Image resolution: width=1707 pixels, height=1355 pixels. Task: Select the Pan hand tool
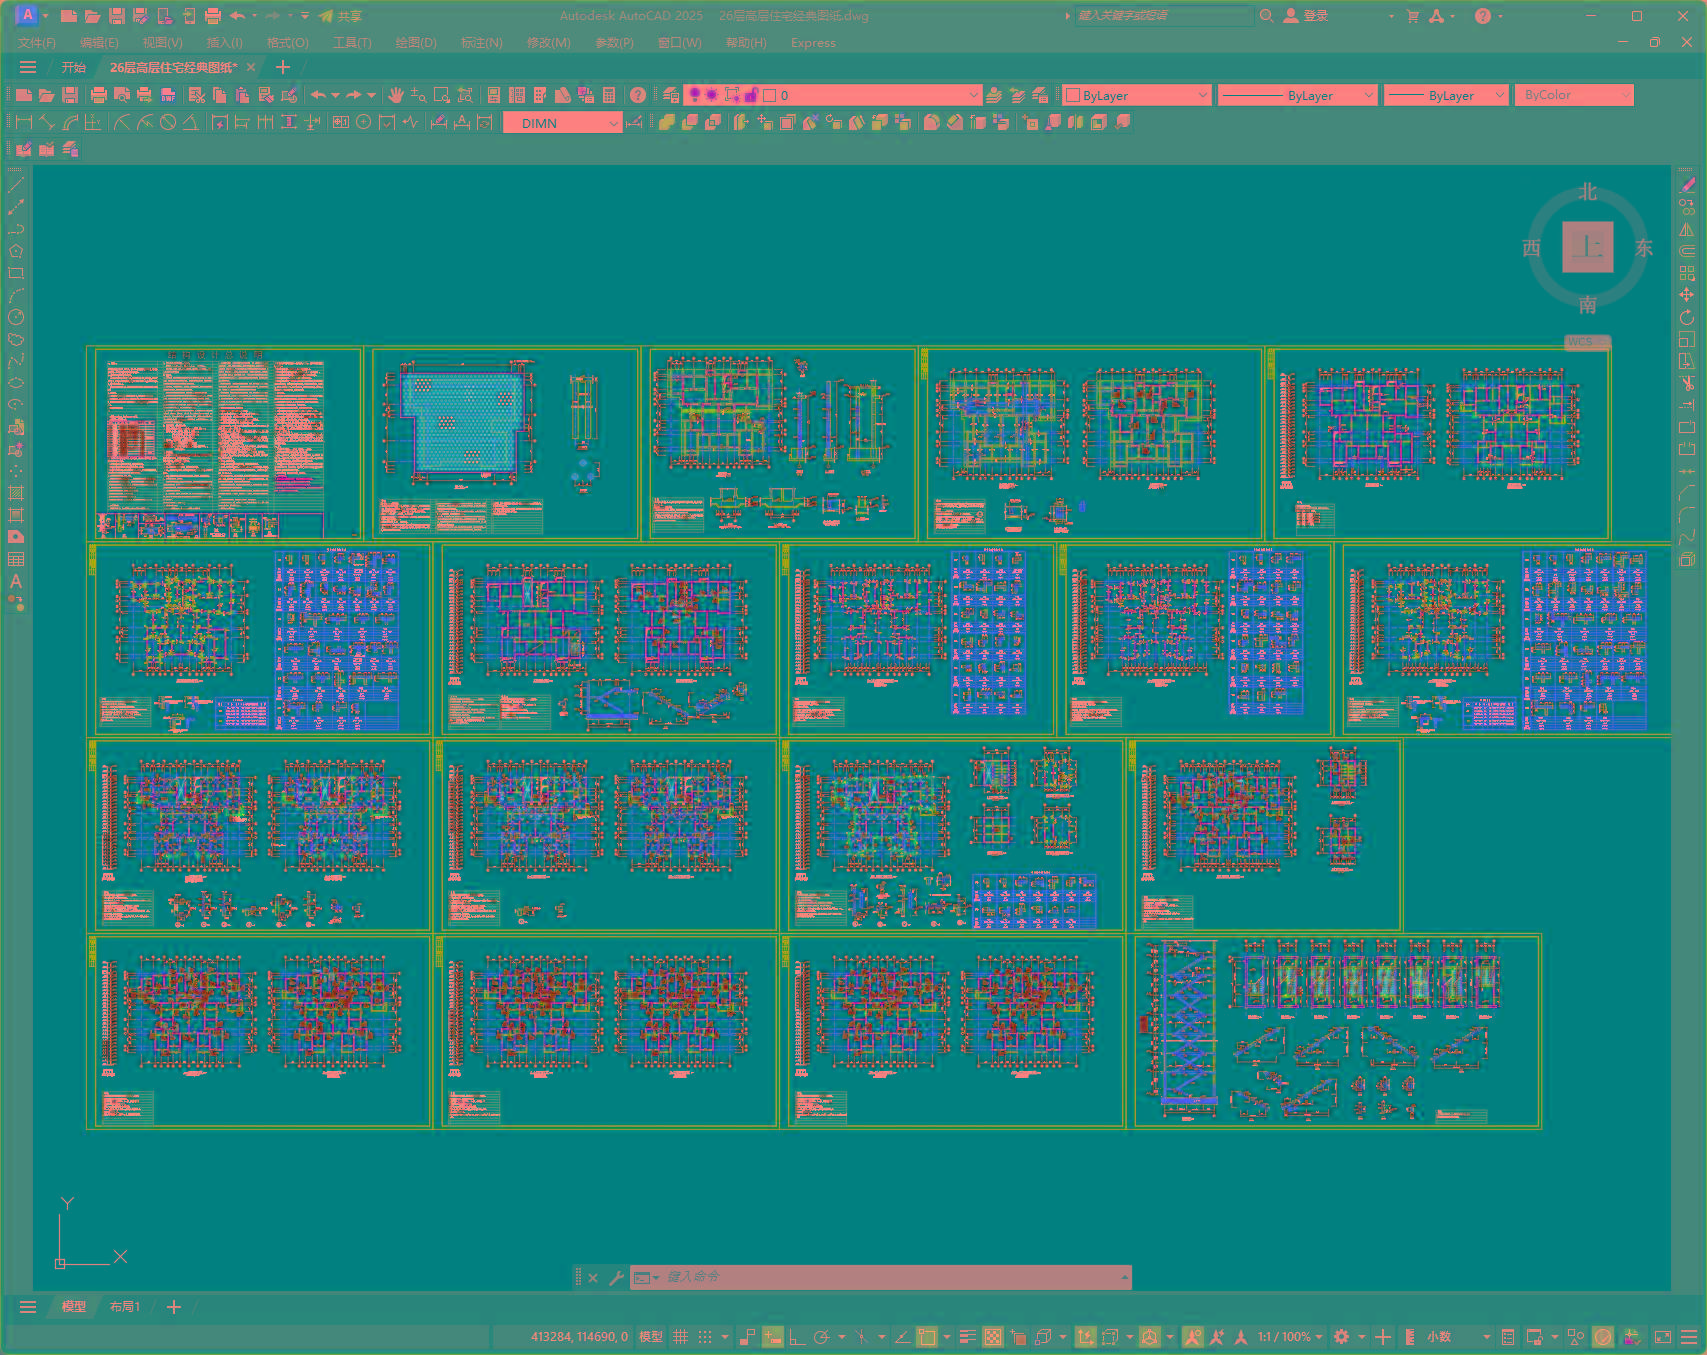[x=396, y=95]
